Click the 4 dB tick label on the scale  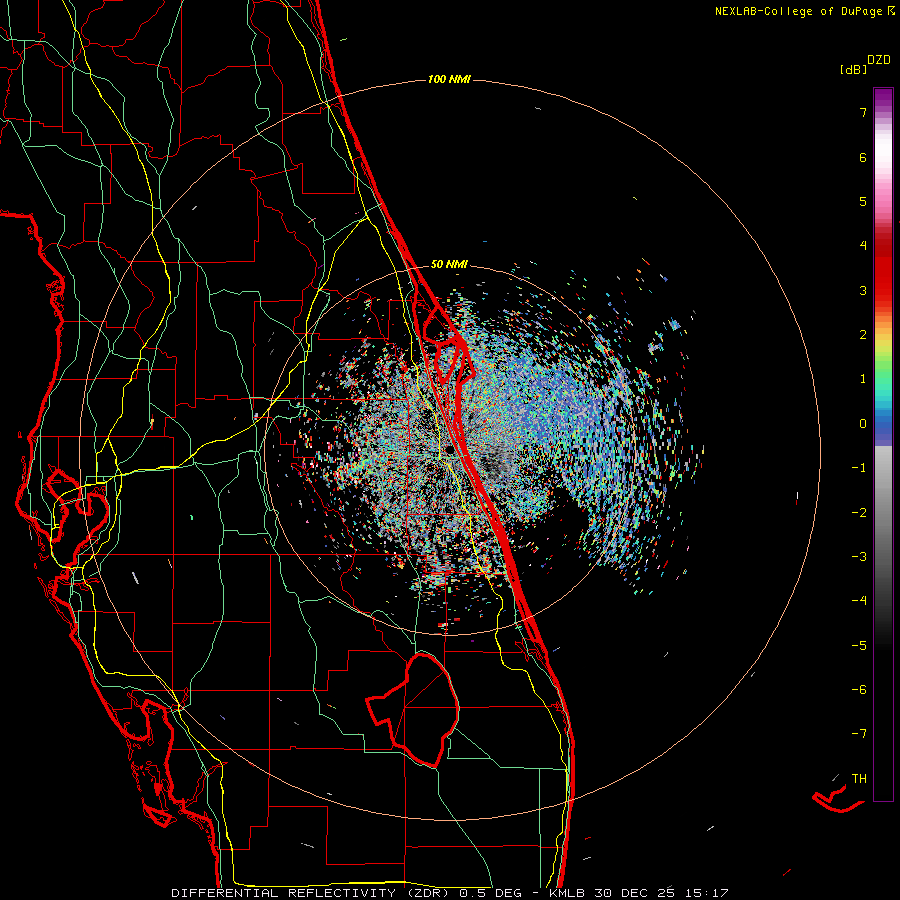click(x=863, y=246)
